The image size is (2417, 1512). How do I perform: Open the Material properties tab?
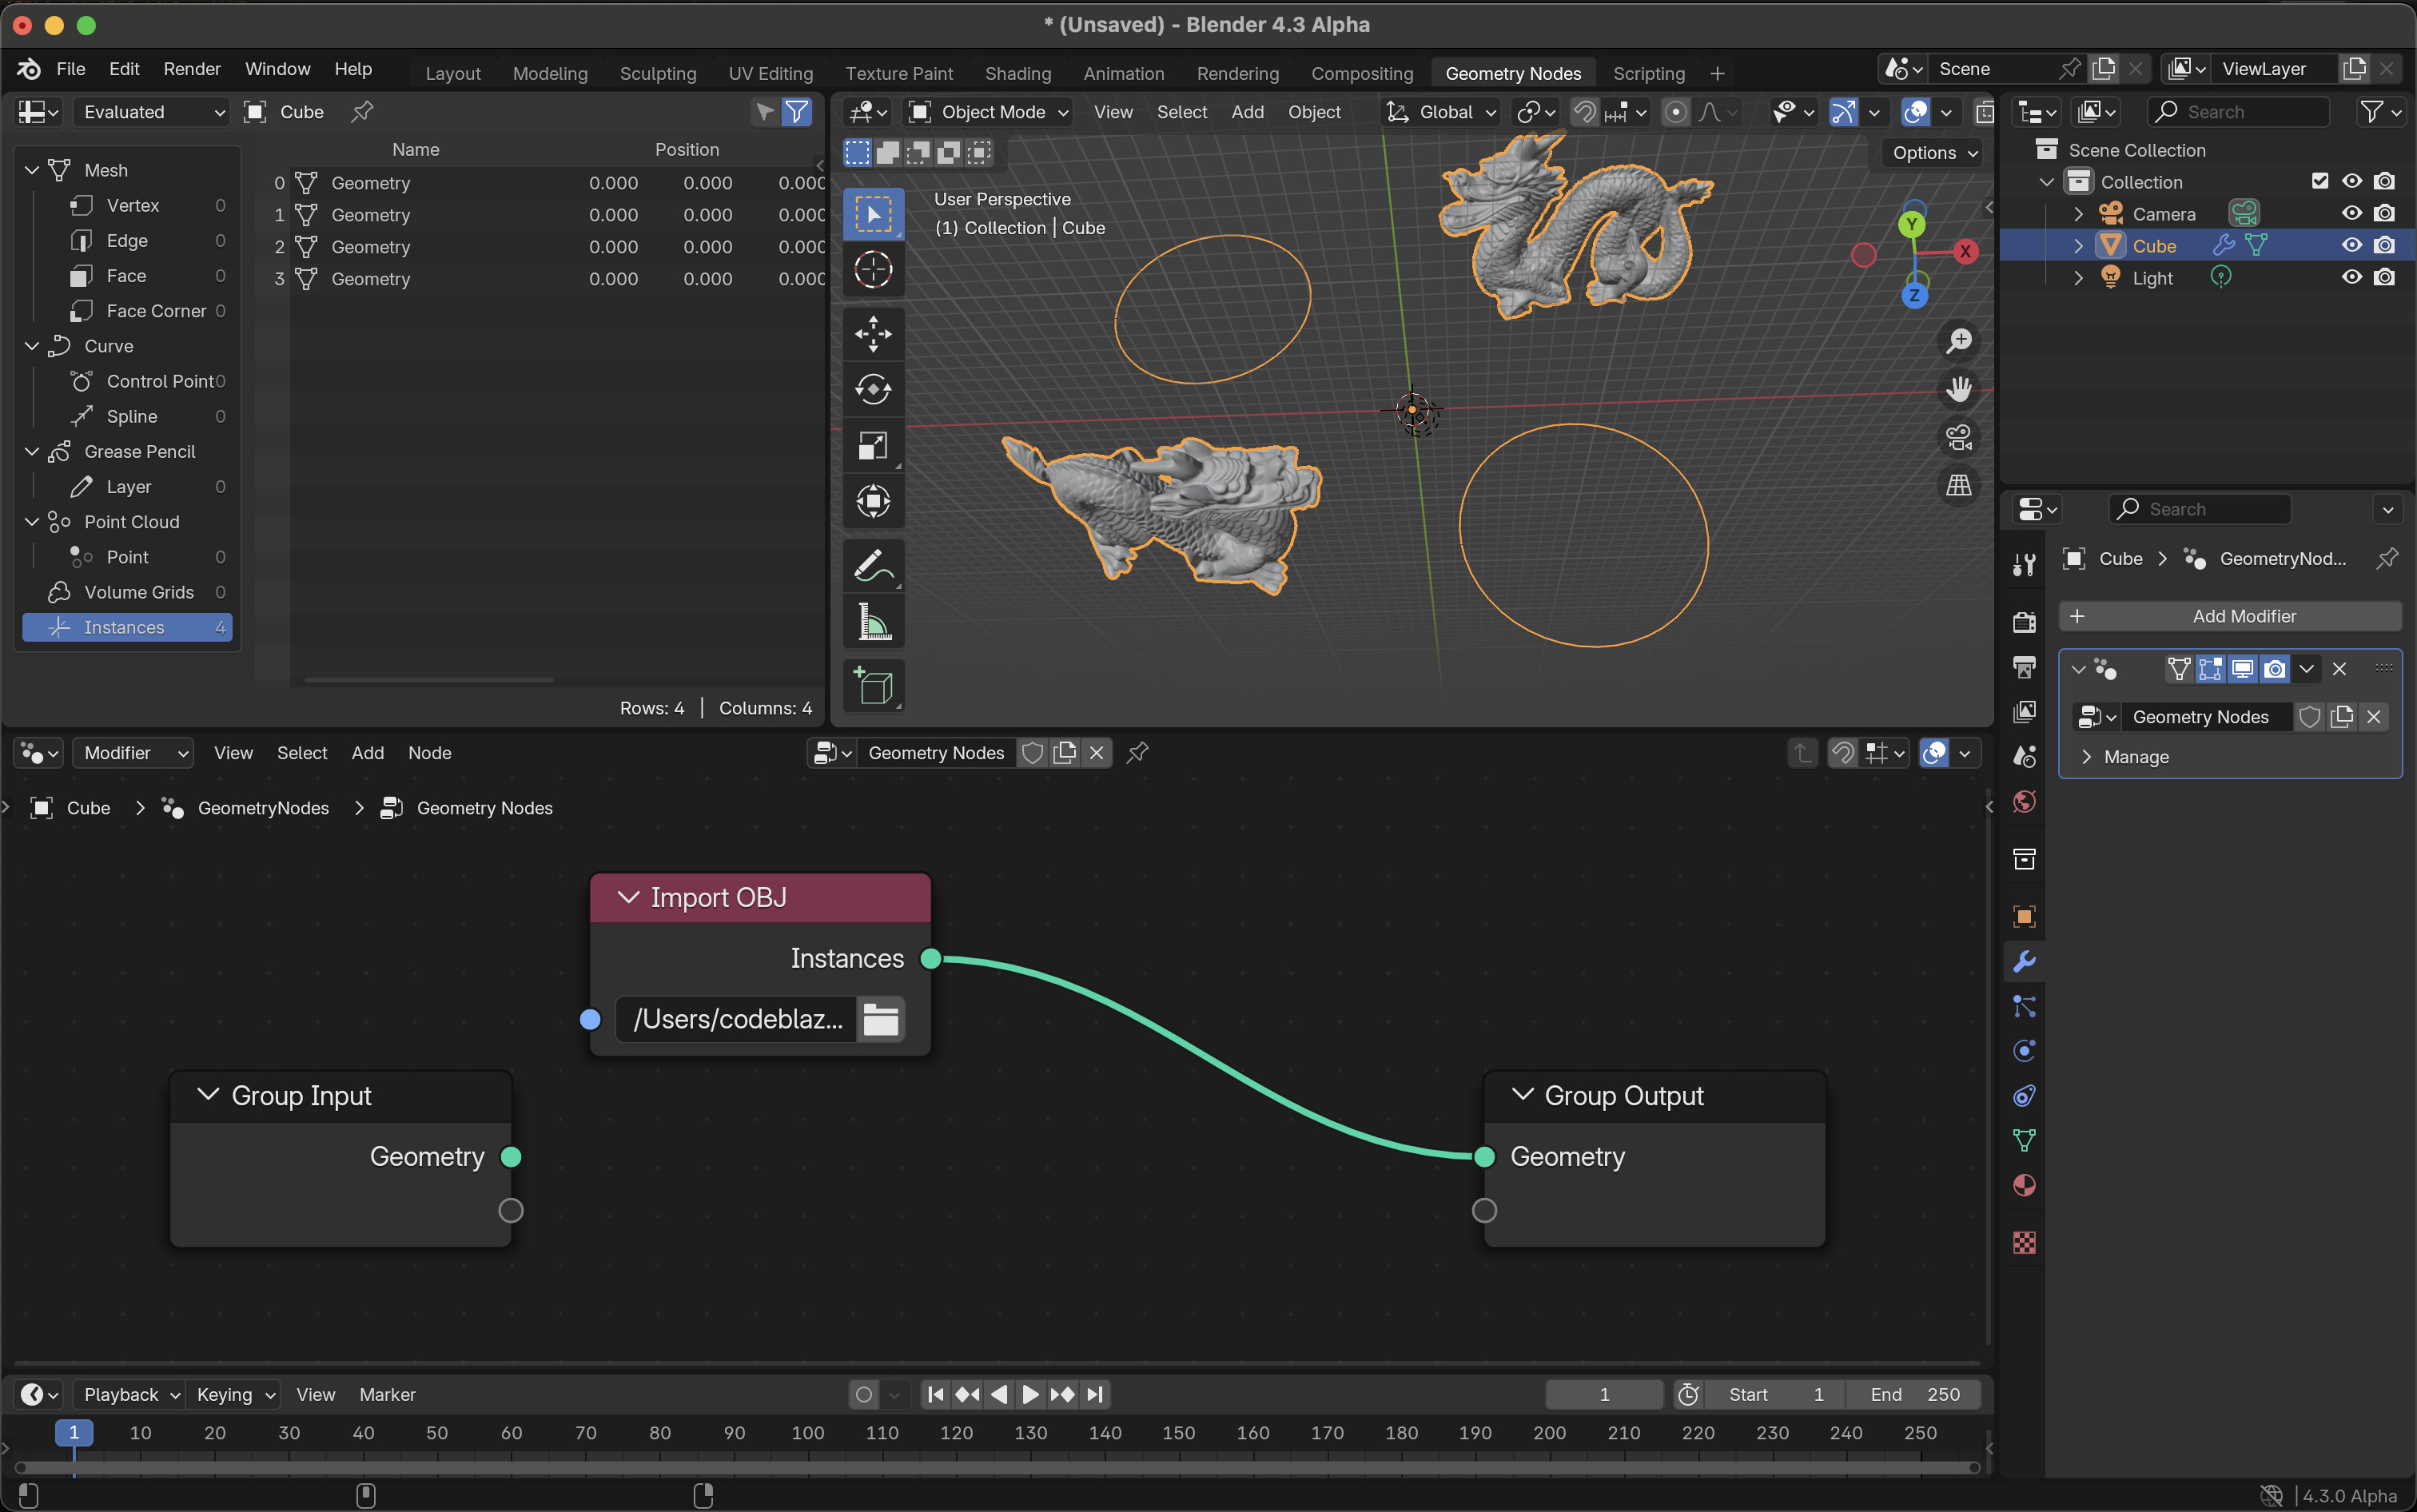click(x=2024, y=1185)
